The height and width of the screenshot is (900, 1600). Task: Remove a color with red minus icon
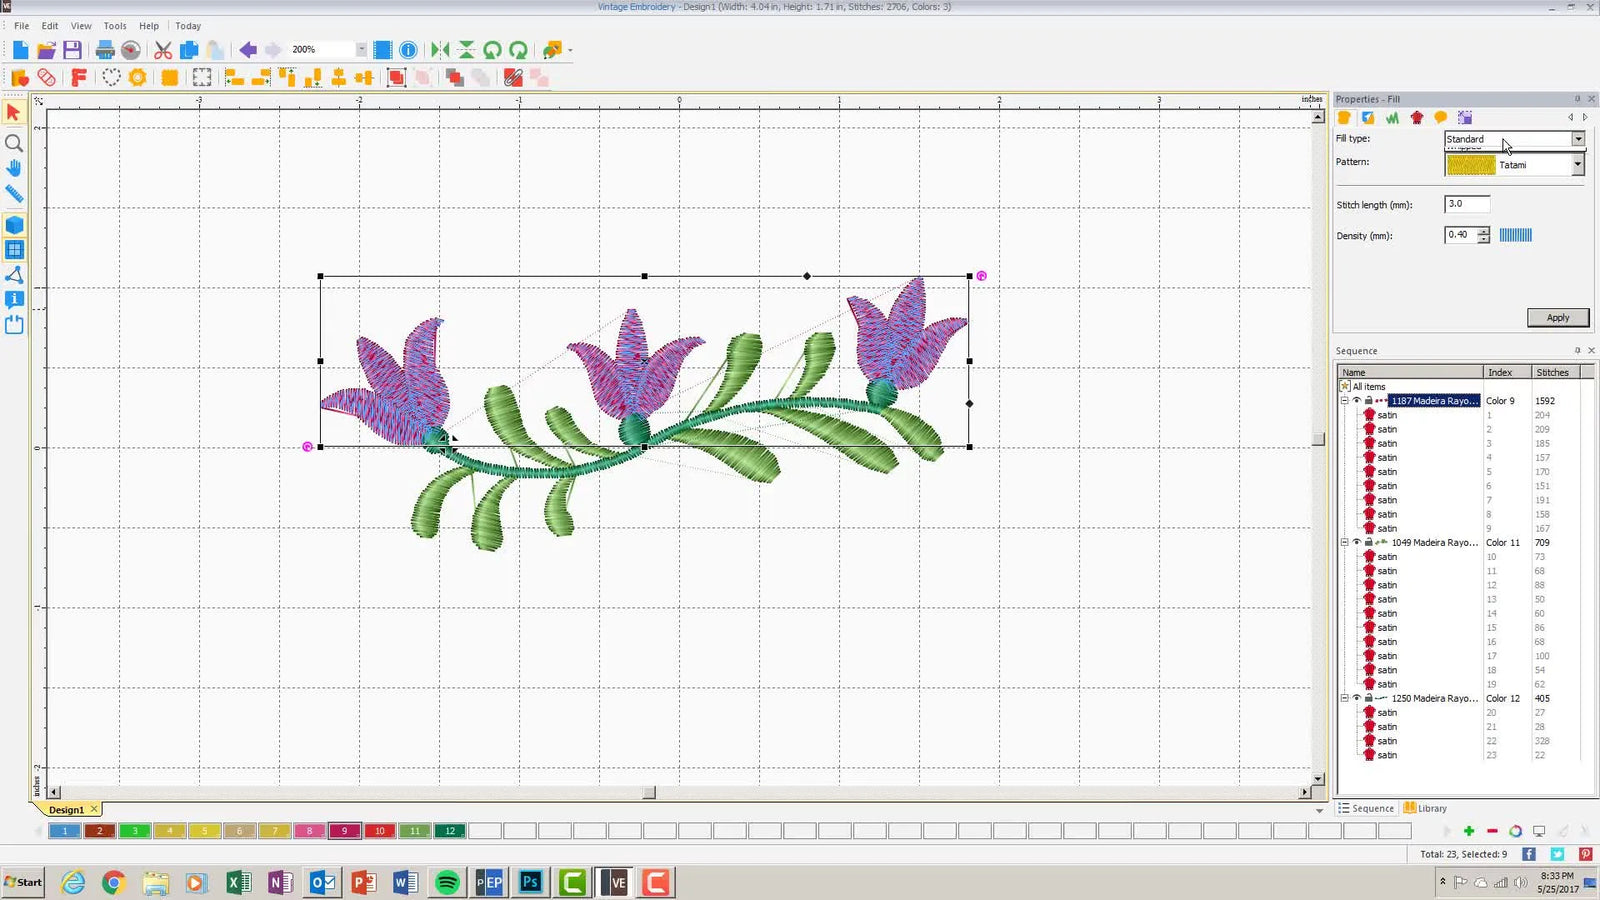(1492, 831)
